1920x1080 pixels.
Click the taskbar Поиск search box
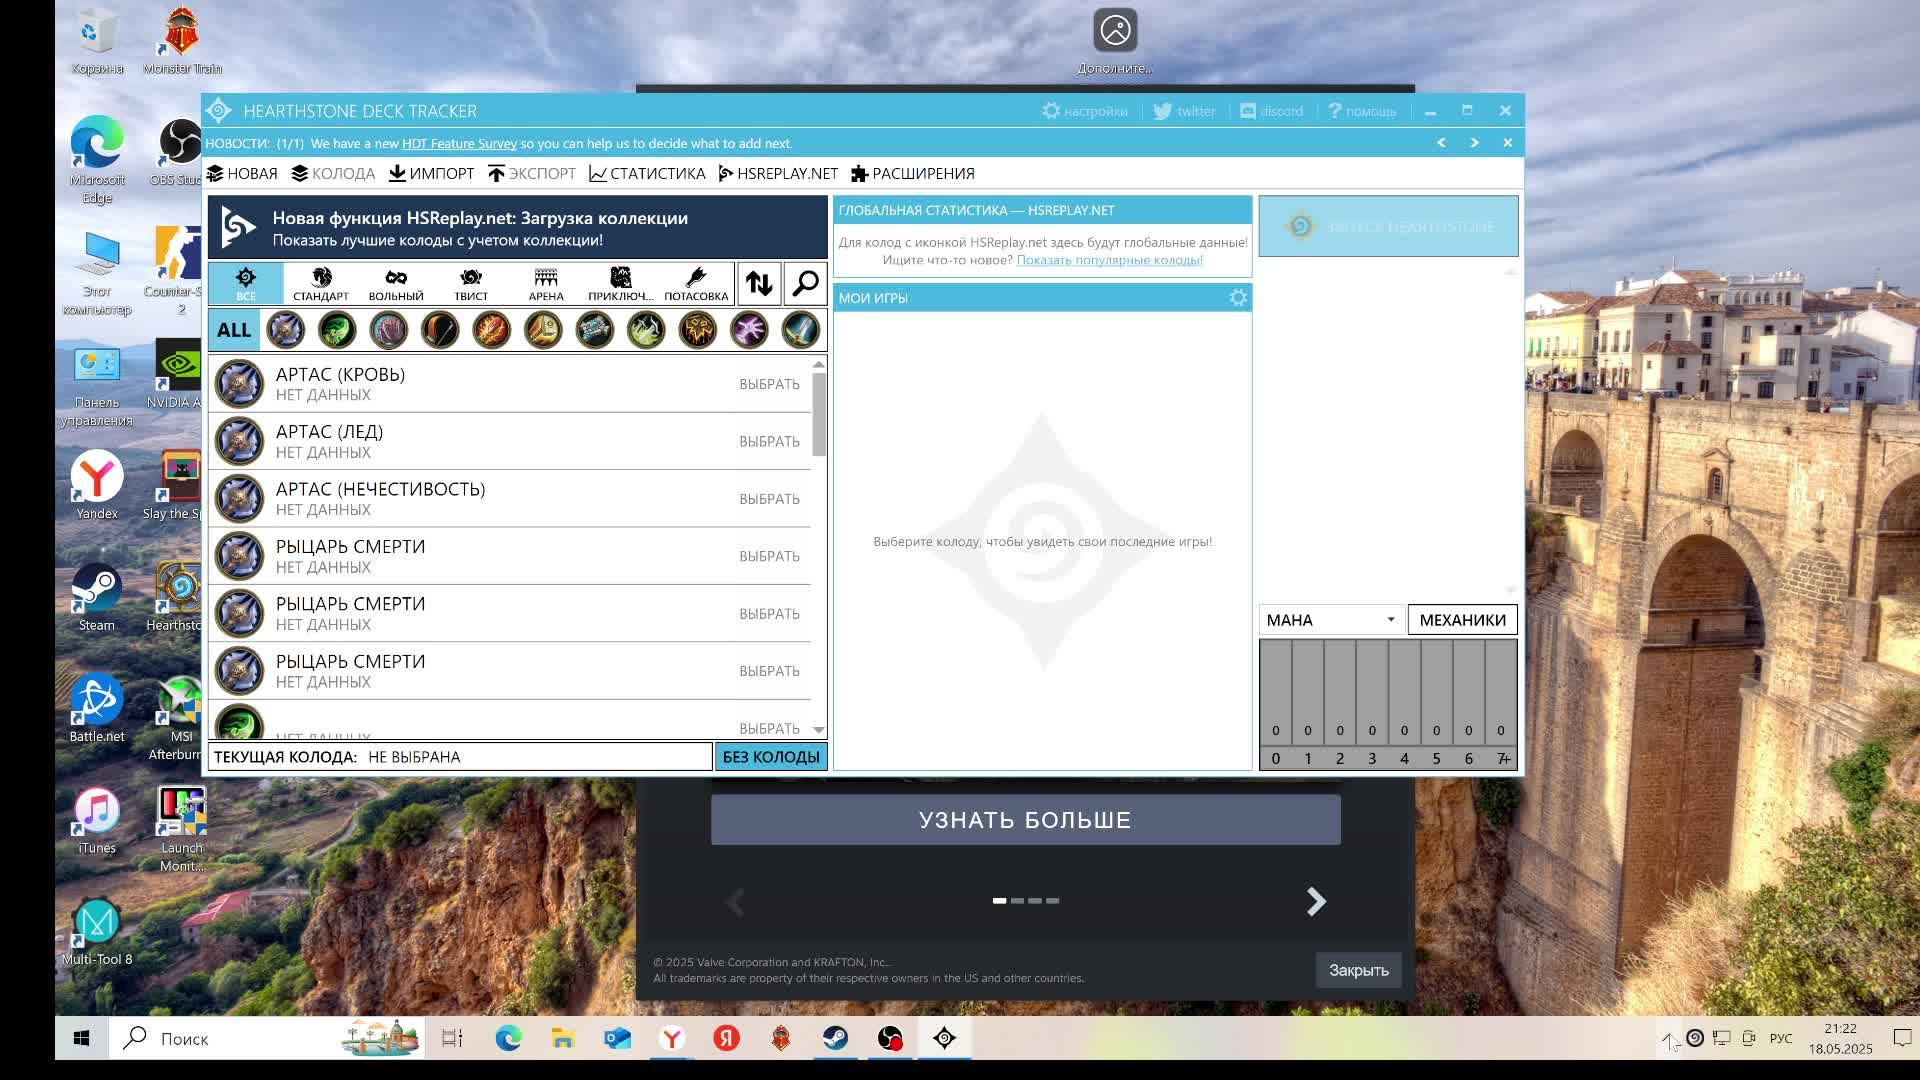tap(267, 1039)
